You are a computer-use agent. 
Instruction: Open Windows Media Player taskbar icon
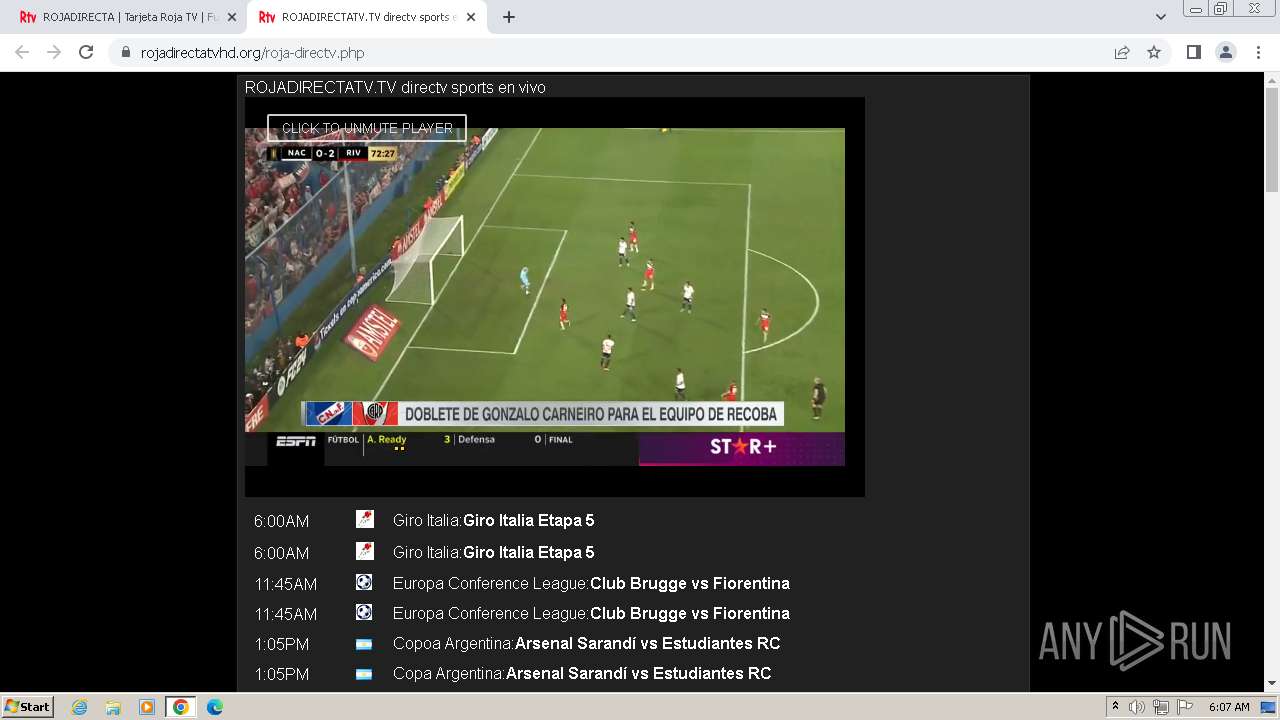[147, 707]
